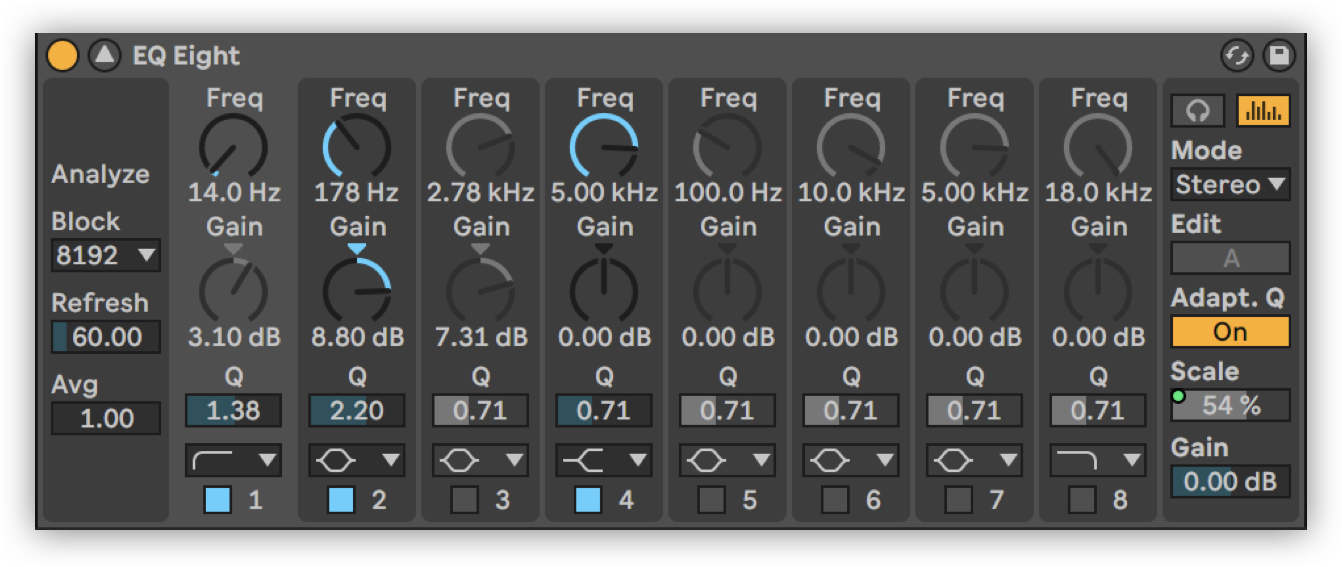Collapse the device with the triangle button

pos(104,55)
